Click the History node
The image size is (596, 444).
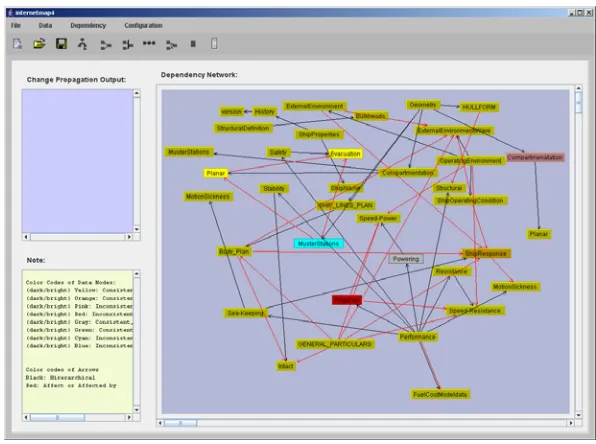[x=265, y=111]
